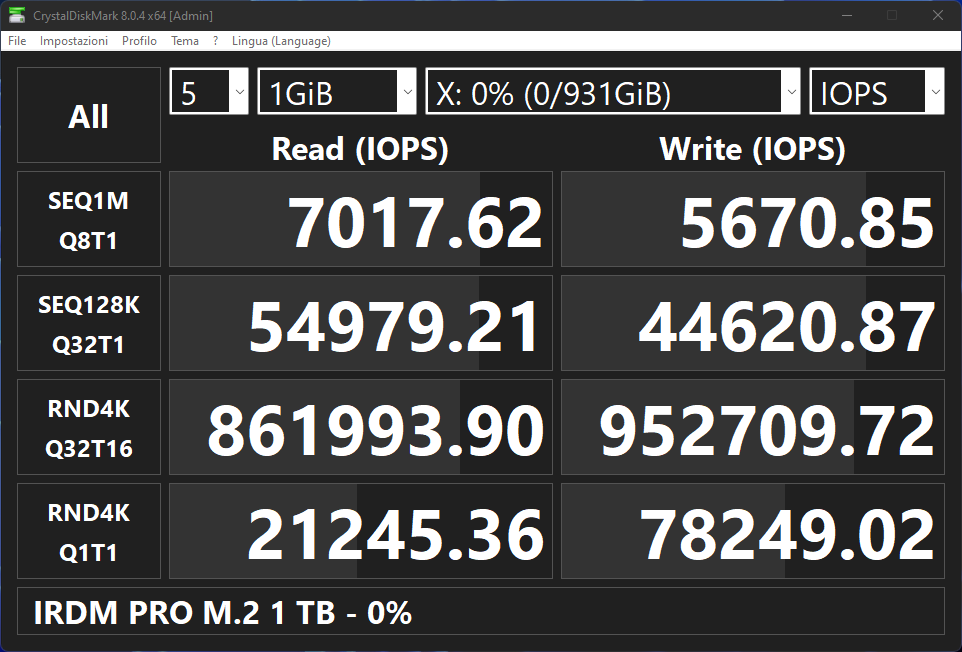962x652 pixels.
Task: Open the Lingua (Language) menu
Action: pyautogui.click(x=281, y=41)
